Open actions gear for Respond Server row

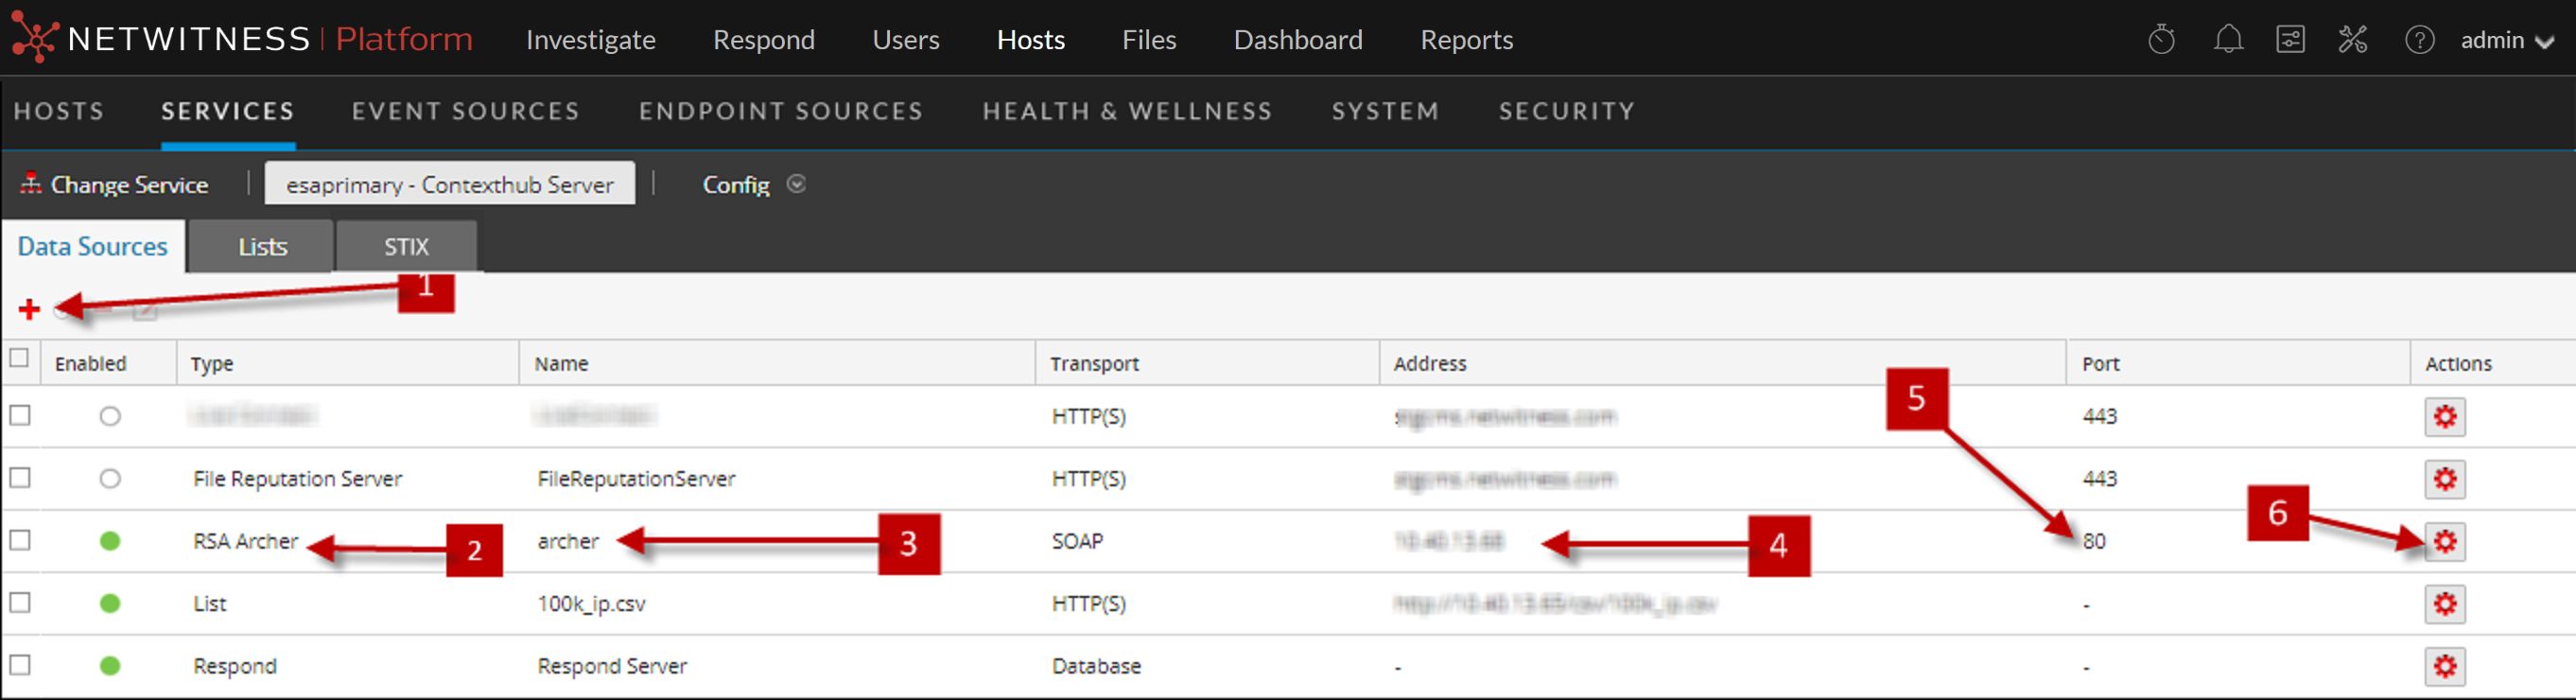pos(2444,667)
